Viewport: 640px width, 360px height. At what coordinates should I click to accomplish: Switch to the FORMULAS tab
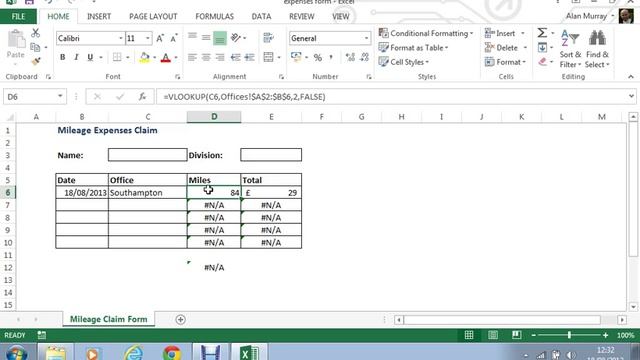(x=214, y=16)
